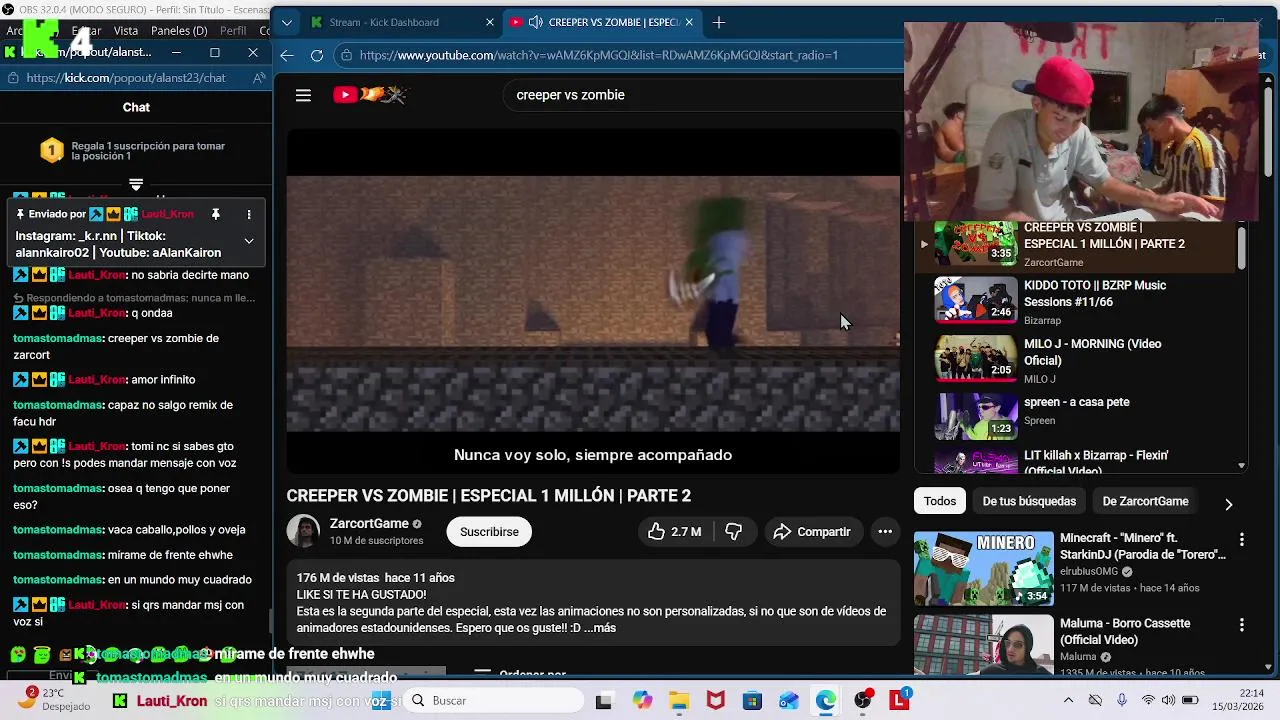Like the Creeper vs Zombie video
Viewport: 1280px width, 720px height.
click(674, 532)
